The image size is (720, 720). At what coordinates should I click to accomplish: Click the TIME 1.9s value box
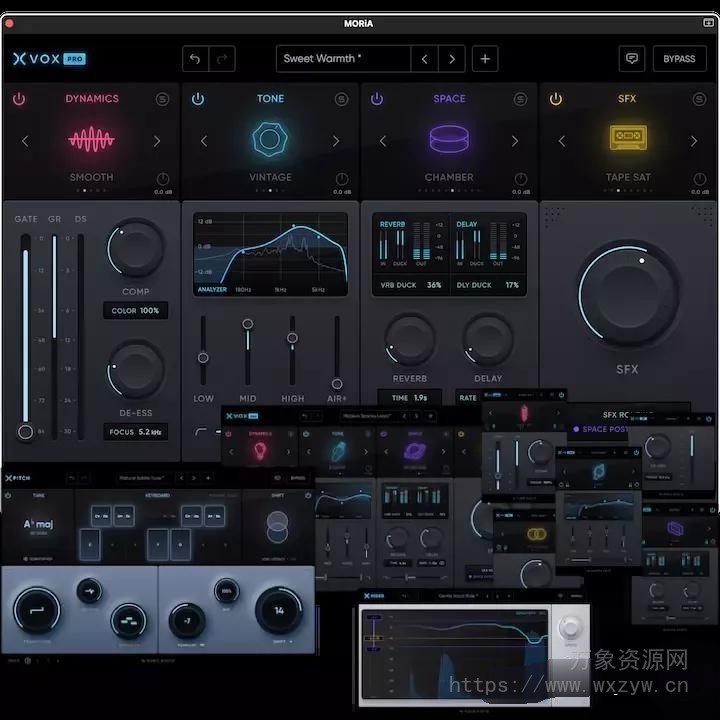410,398
